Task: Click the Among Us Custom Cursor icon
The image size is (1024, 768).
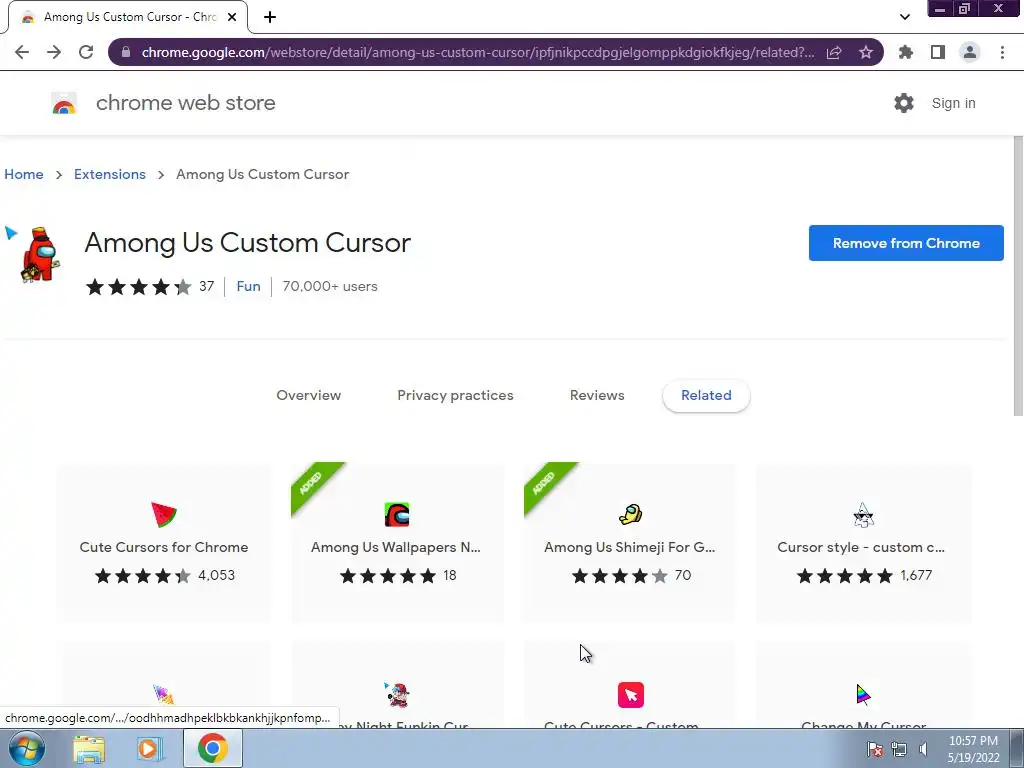Action: (x=33, y=255)
